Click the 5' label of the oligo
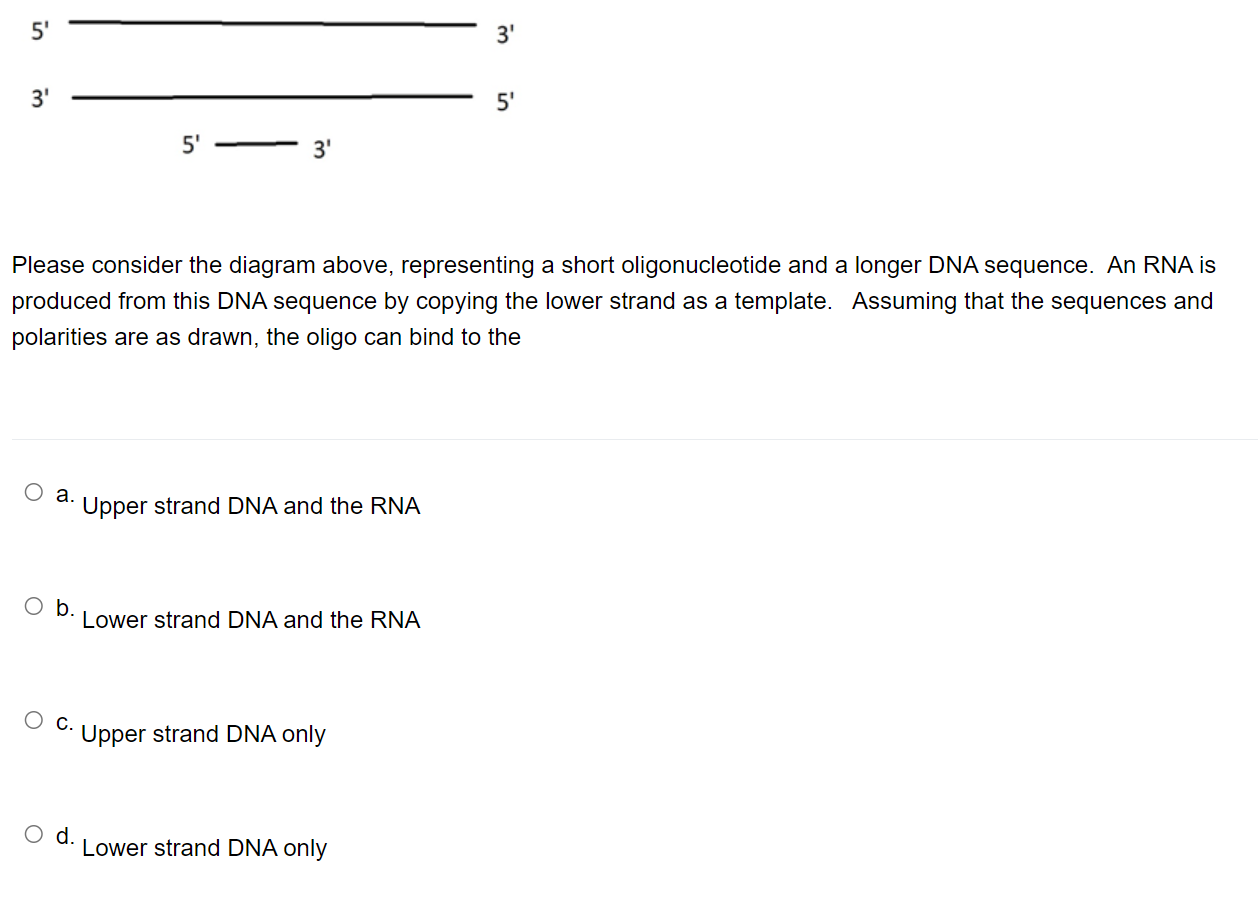The image size is (1258, 920). 190,145
